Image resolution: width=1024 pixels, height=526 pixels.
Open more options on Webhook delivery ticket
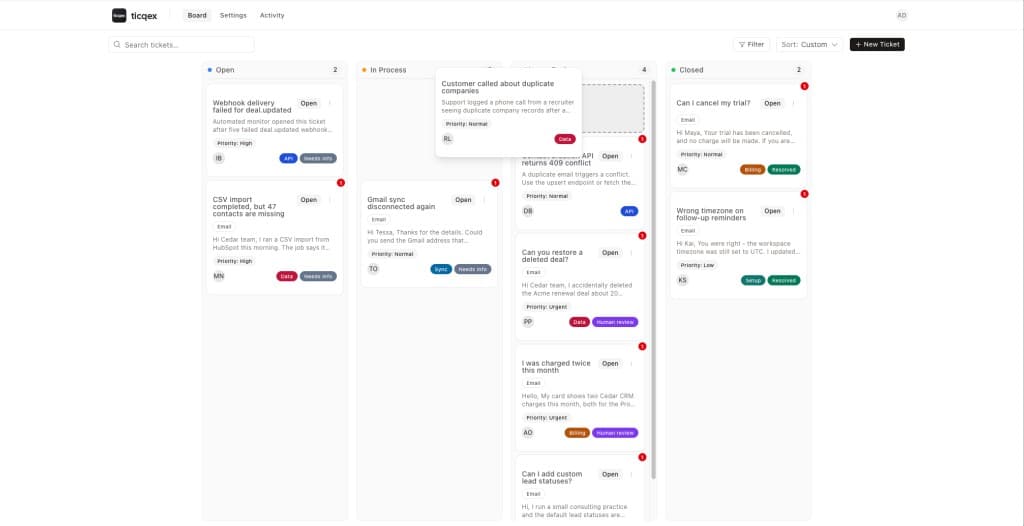point(330,103)
